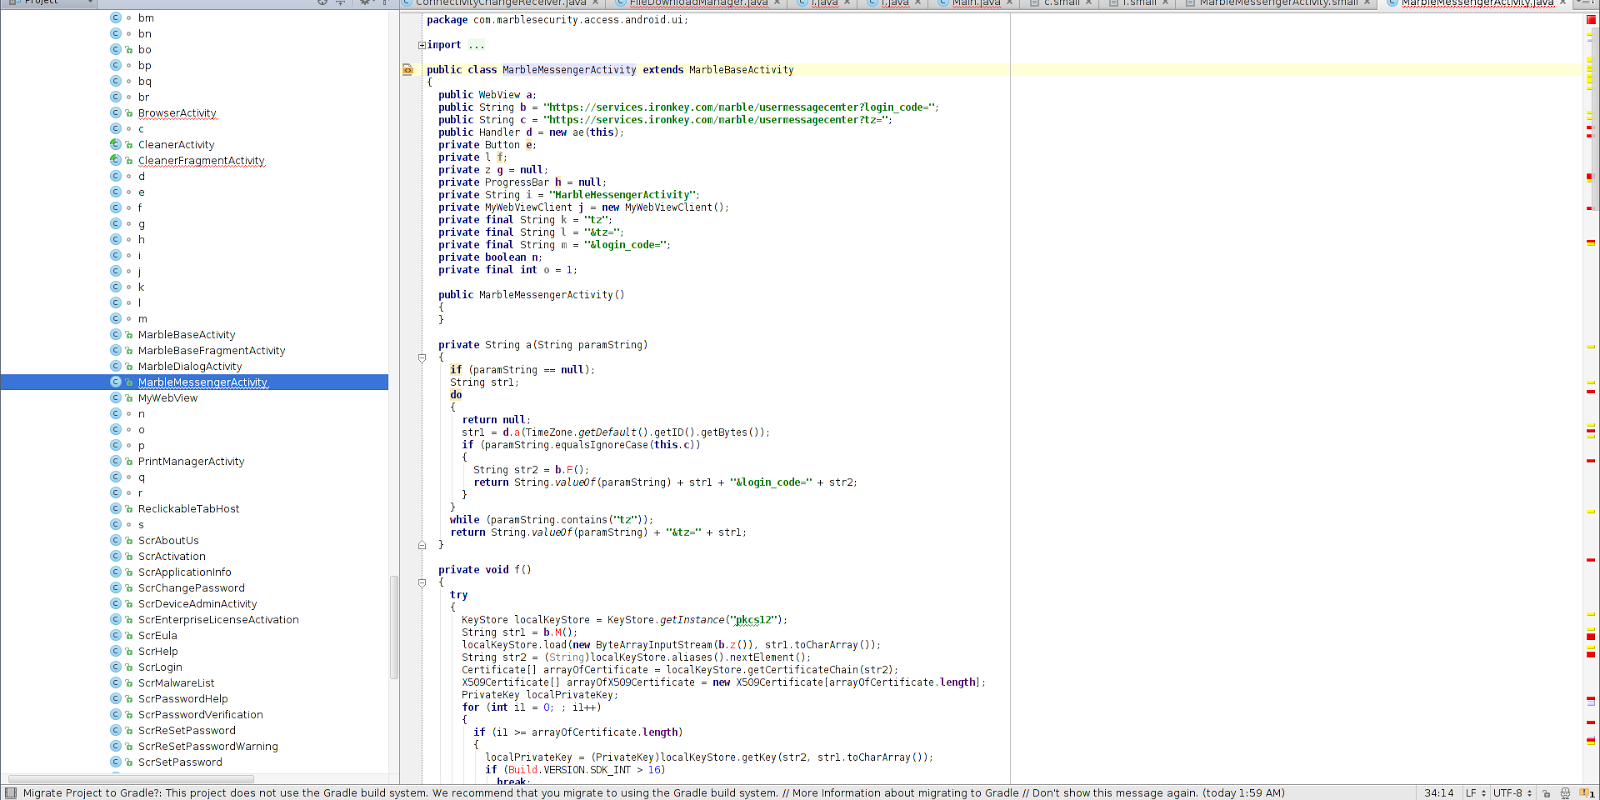Click the class icon beside MyWebView
This screenshot has width=1600, height=800.
[x=115, y=398]
